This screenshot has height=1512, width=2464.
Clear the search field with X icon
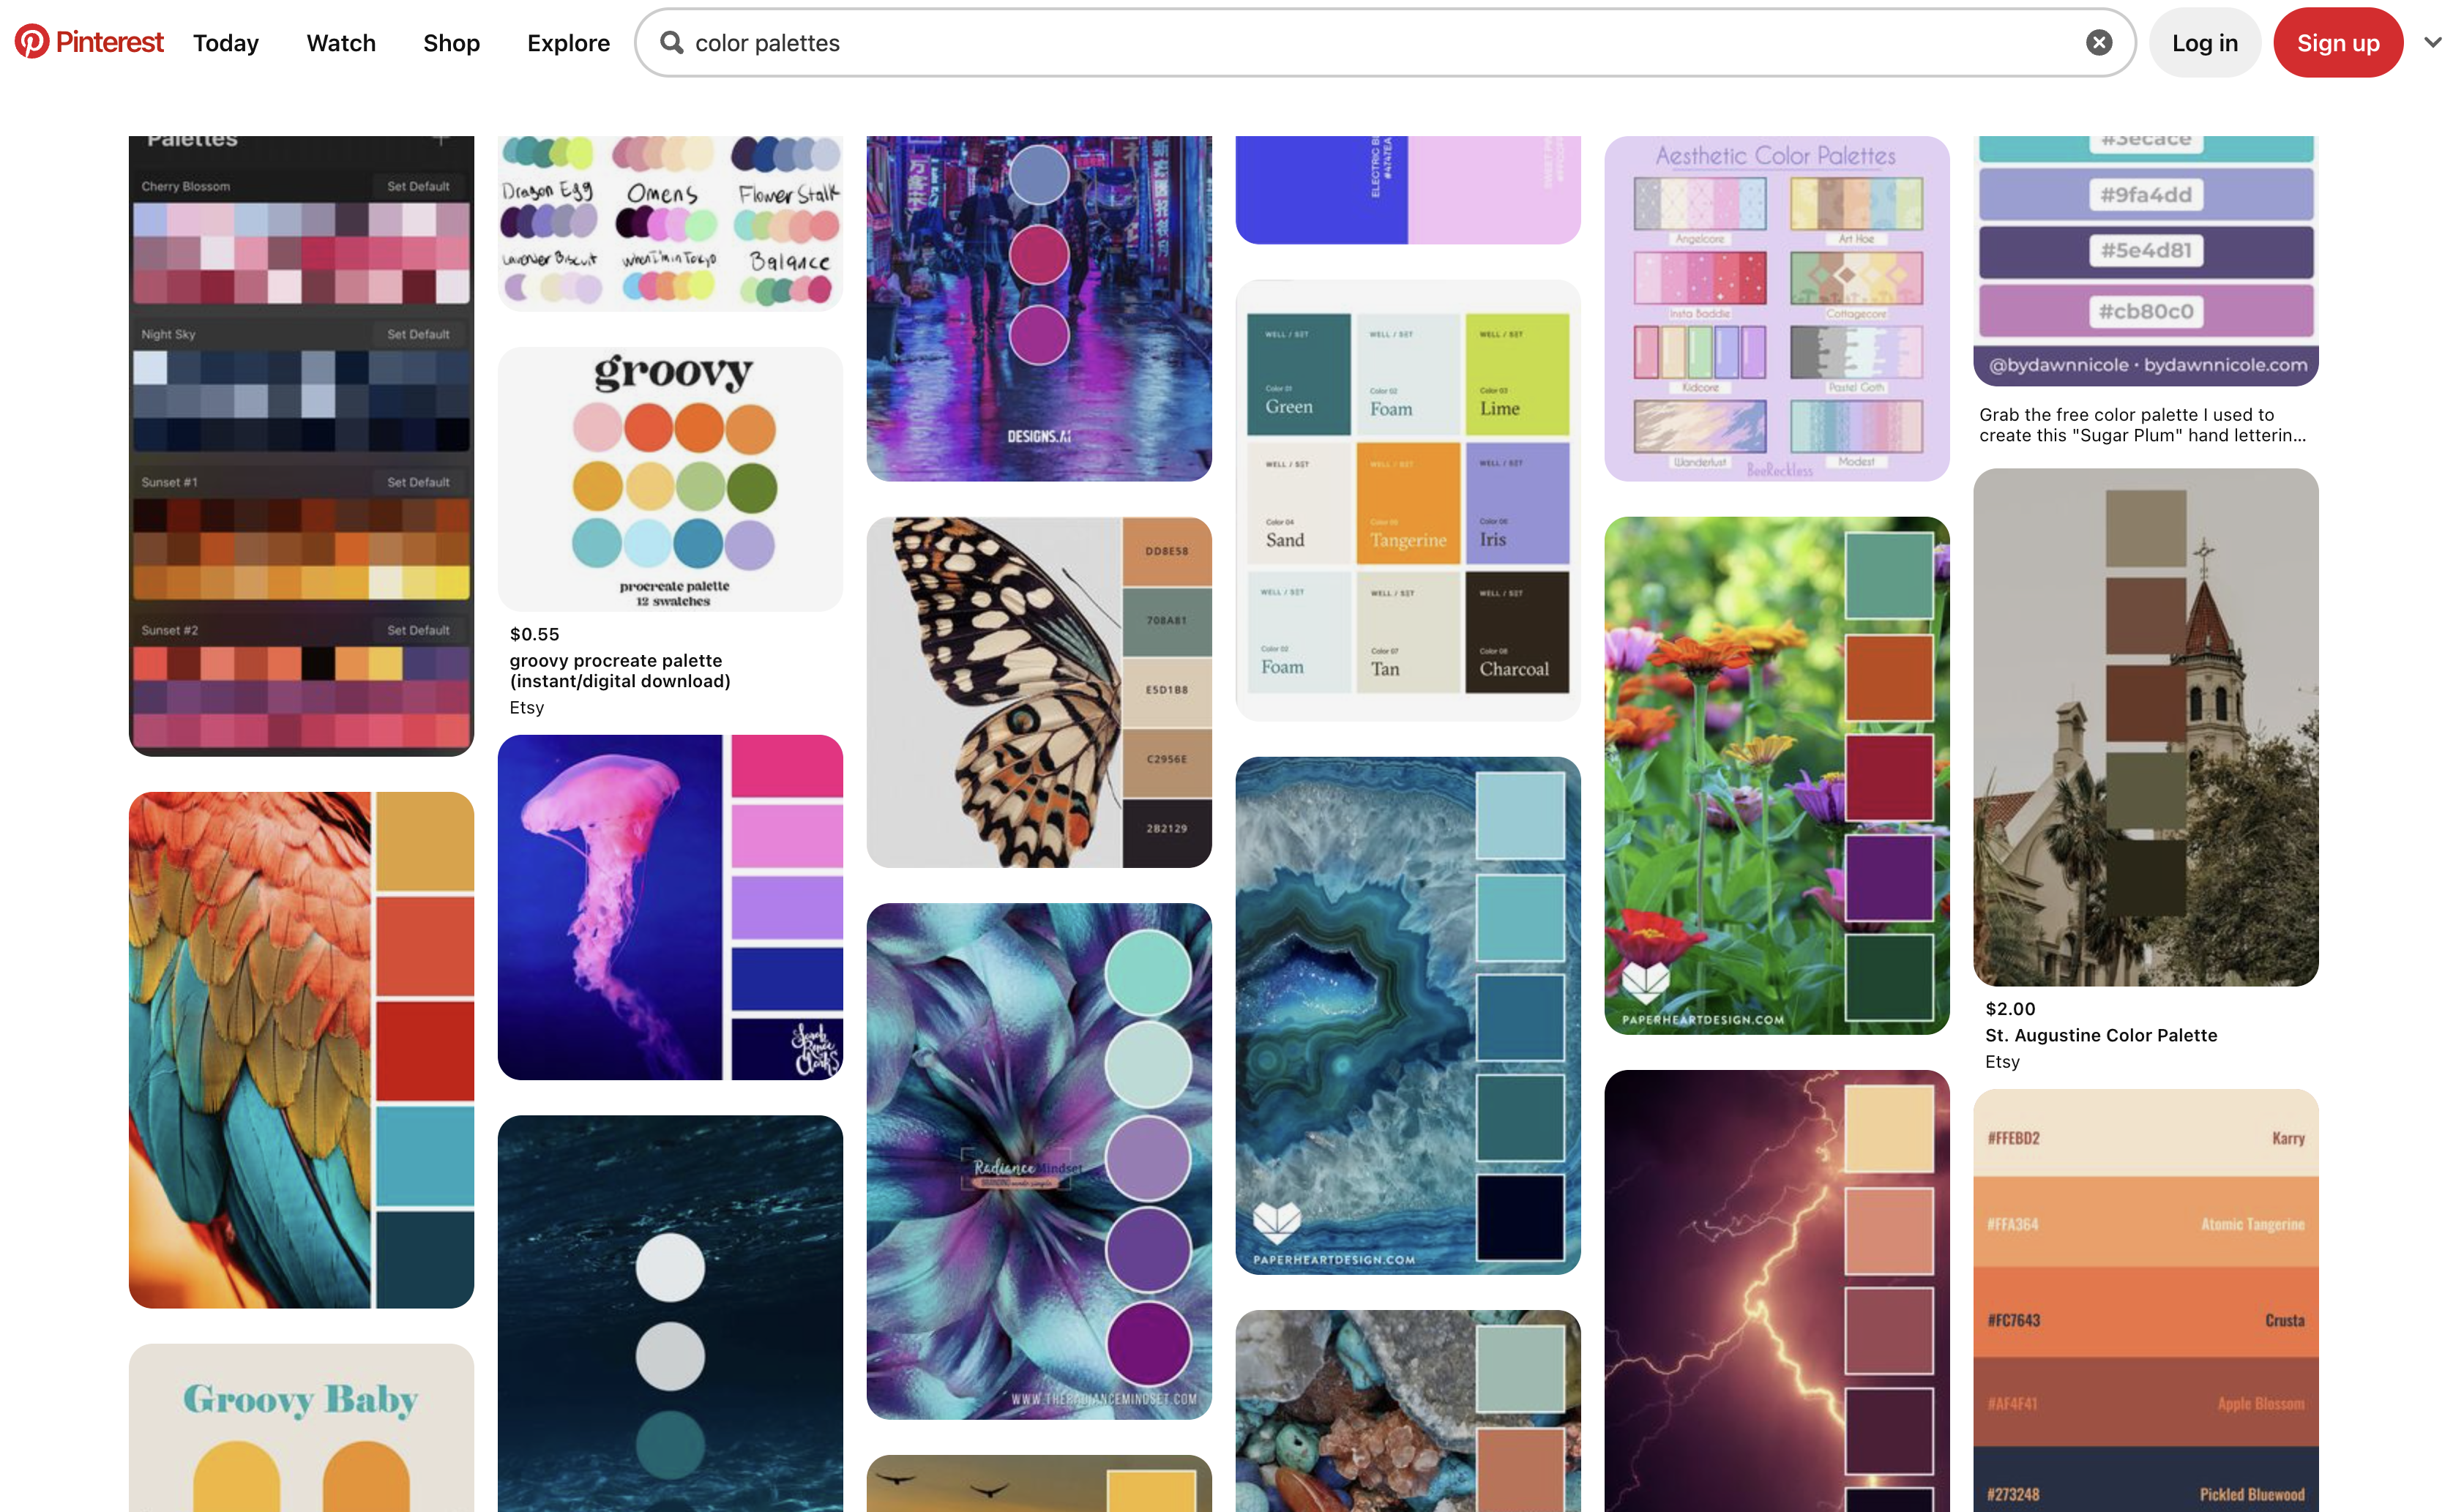coord(2098,43)
